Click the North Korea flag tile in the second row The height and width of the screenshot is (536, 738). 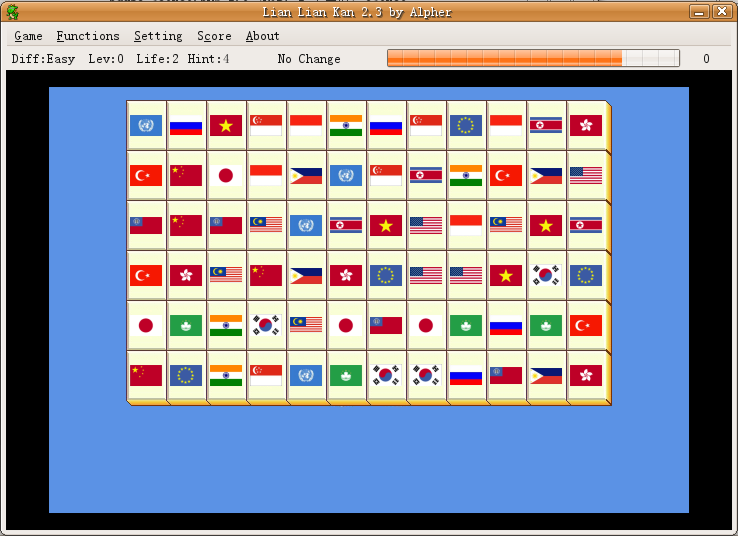click(x=426, y=176)
